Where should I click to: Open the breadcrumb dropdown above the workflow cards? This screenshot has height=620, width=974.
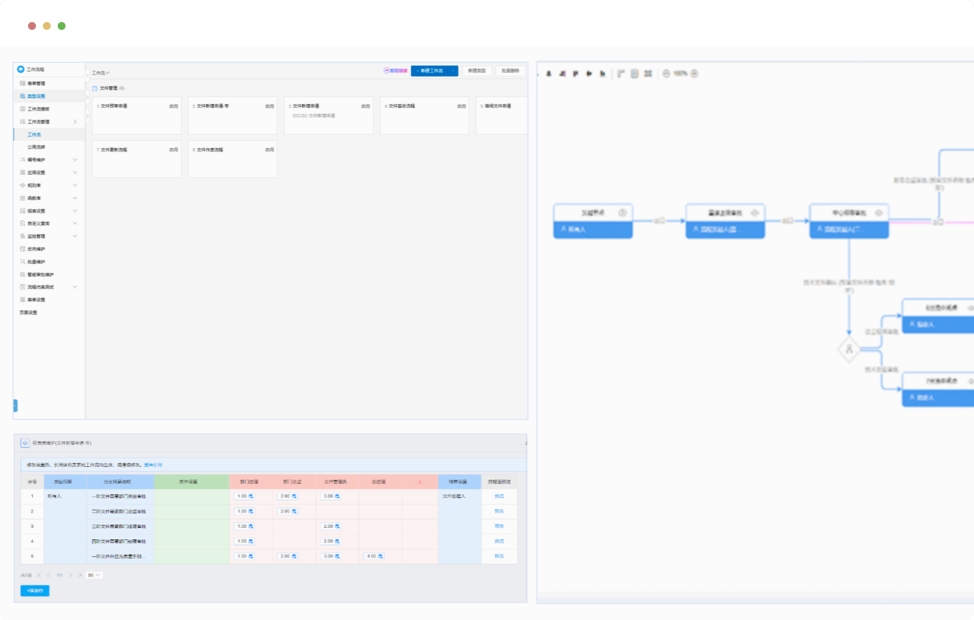point(101,72)
